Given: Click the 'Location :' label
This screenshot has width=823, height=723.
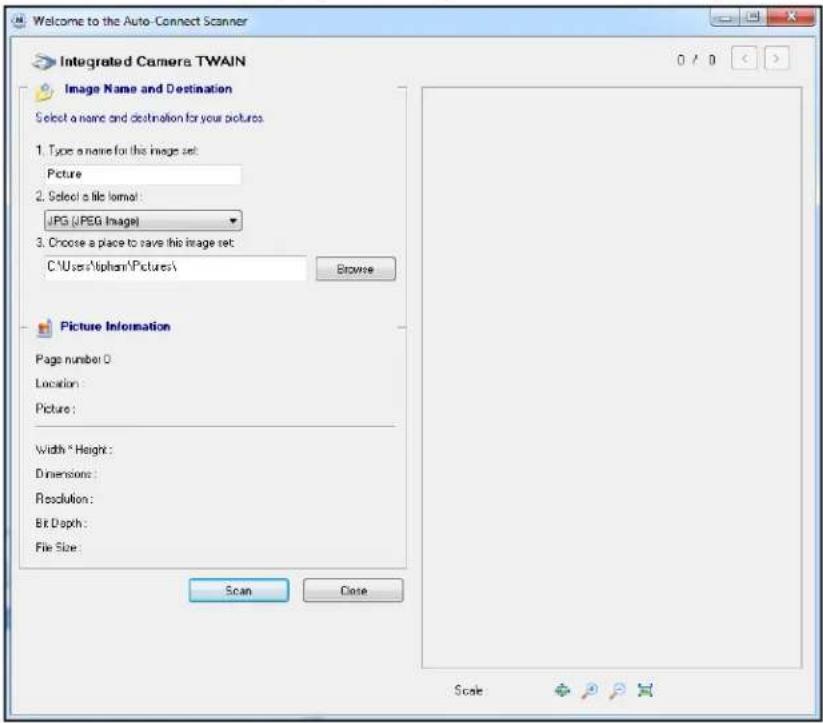Looking at the screenshot, I should tap(58, 384).
